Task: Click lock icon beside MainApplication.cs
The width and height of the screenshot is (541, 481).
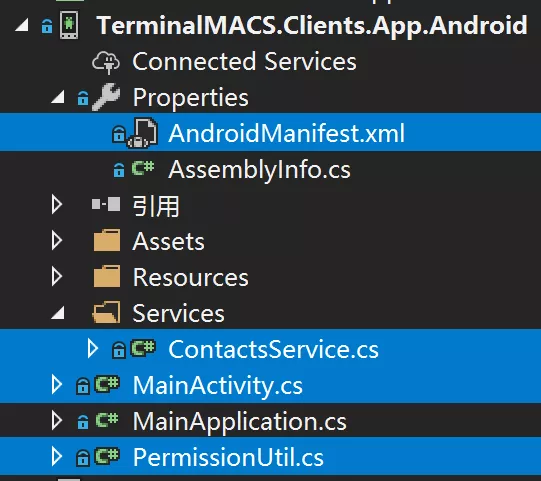Action: click(83, 422)
